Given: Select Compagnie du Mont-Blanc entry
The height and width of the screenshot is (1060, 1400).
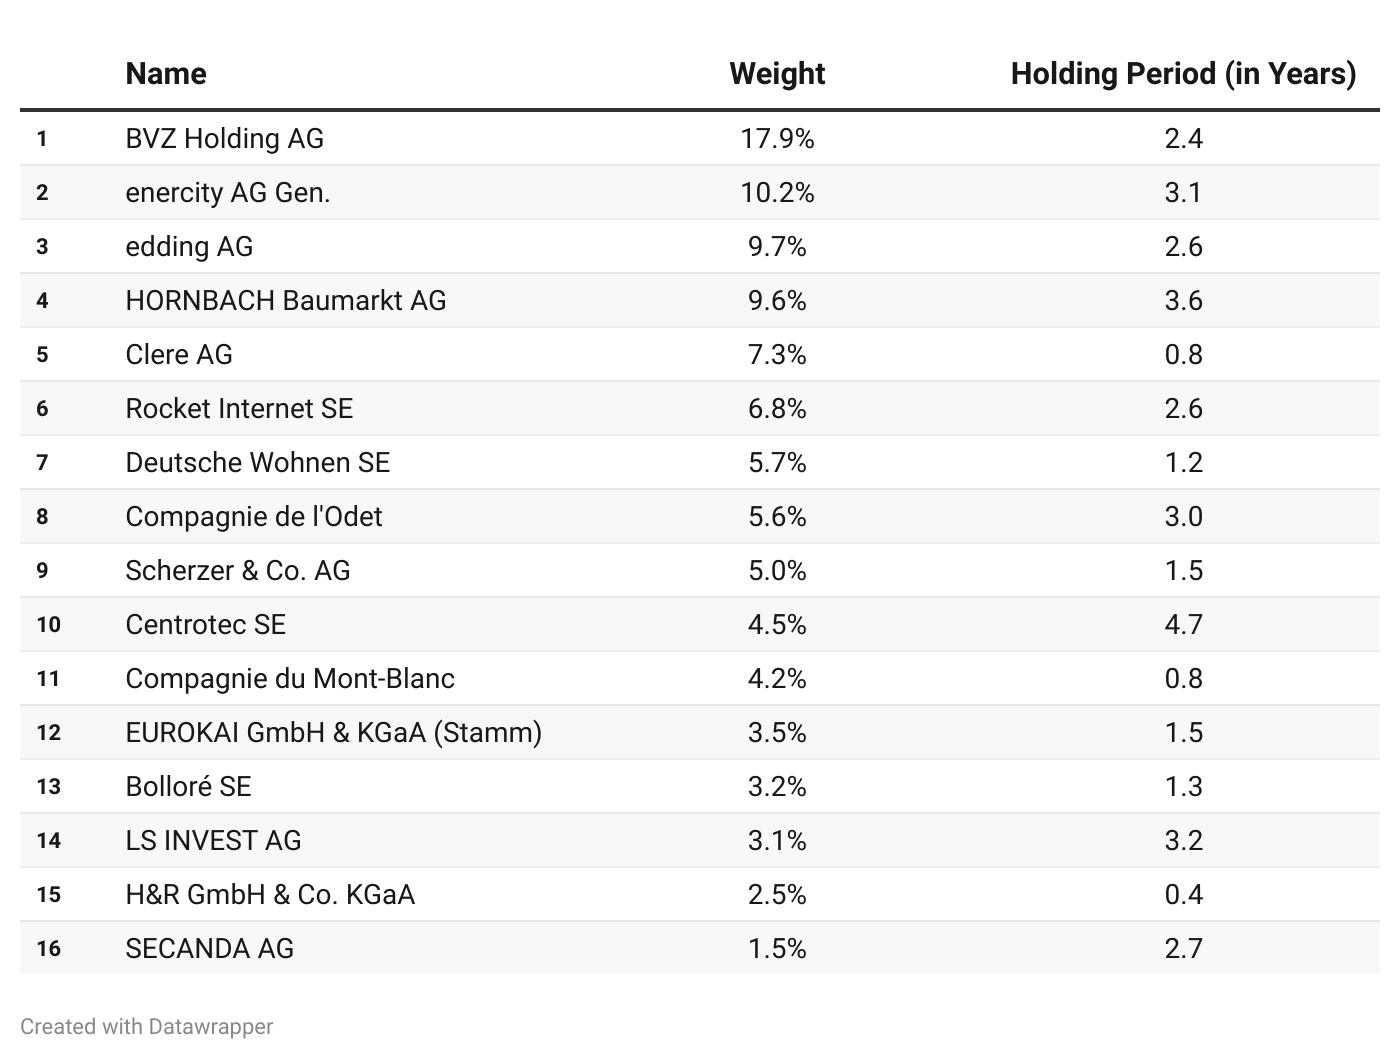Looking at the screenshot, I should pos(290,678).
